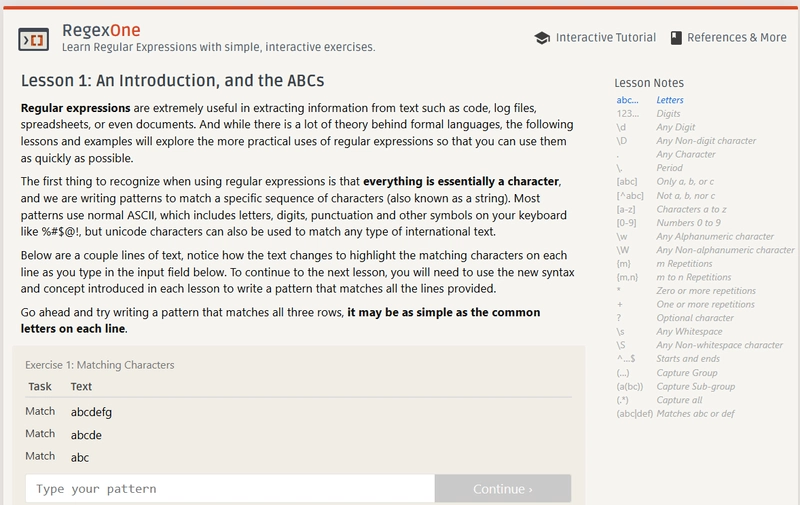This screenshot has height=505, width=800.
Task: Open the Any Non-digit character note
Action: pyautogui.click(x=706, y=141)
